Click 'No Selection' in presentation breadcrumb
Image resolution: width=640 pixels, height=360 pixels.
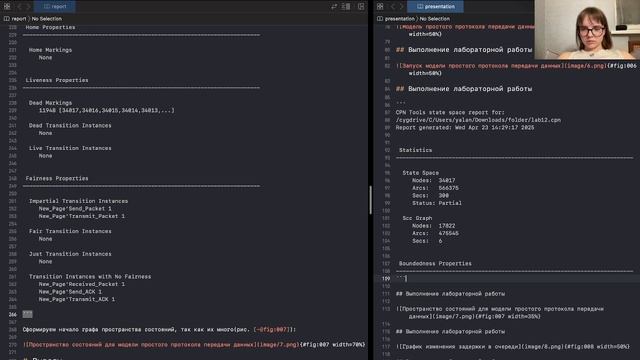pyautogui.click(x=435, y=19)
